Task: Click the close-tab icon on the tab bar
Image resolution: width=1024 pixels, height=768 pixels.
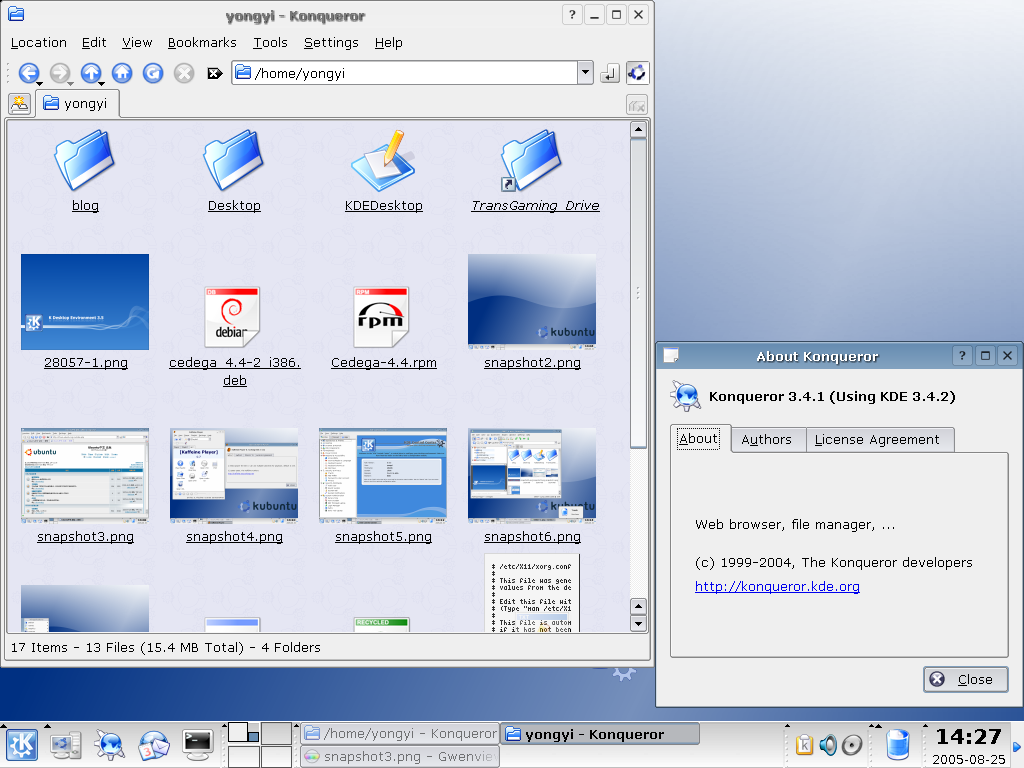Action: (637, 104)
